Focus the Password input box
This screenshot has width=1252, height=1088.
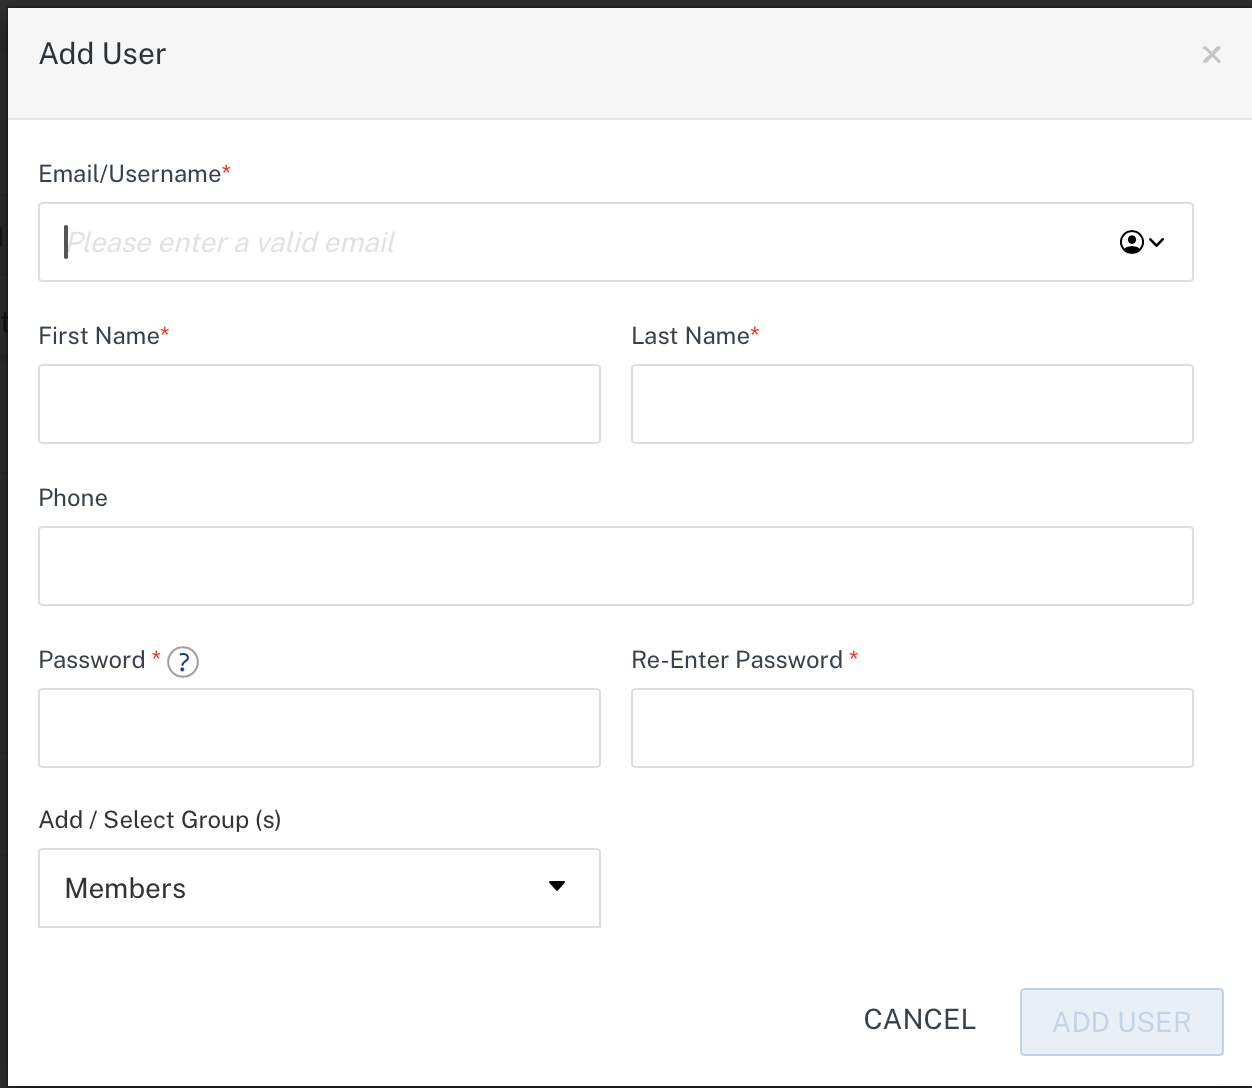(319, 728)
